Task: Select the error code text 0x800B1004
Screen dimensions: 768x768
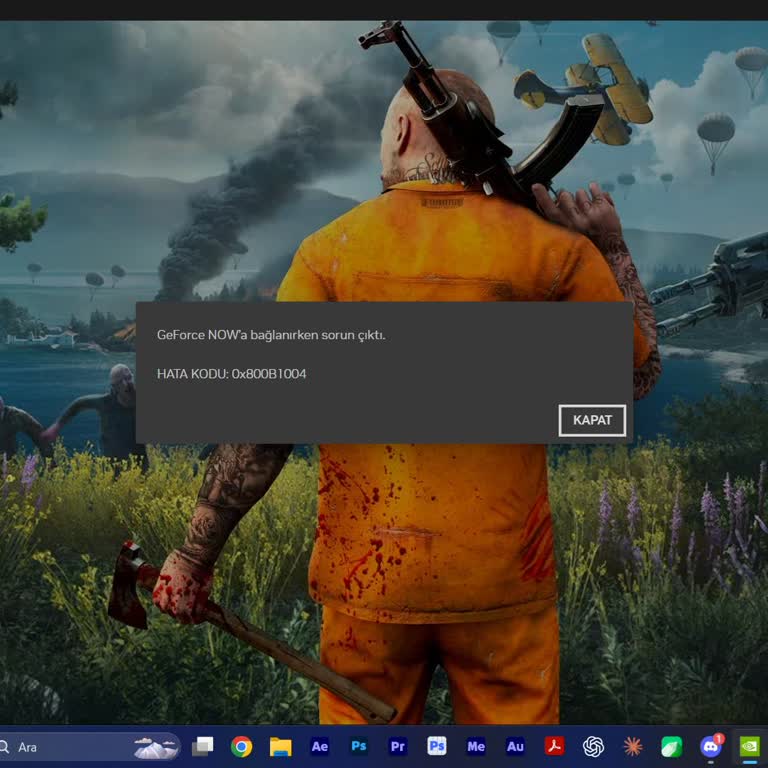Action: [268, 374]
